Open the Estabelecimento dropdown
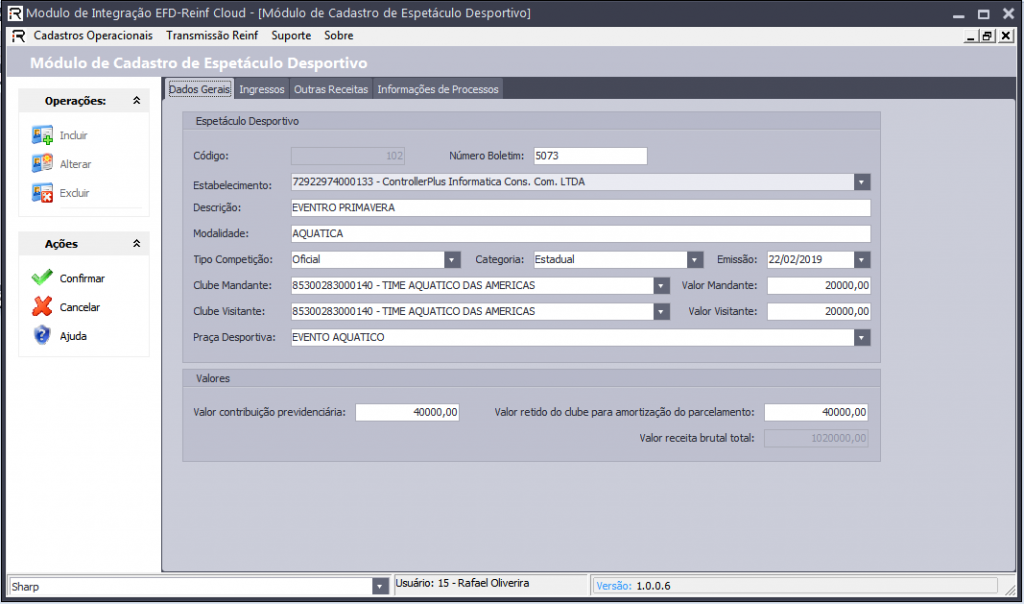 862,182
